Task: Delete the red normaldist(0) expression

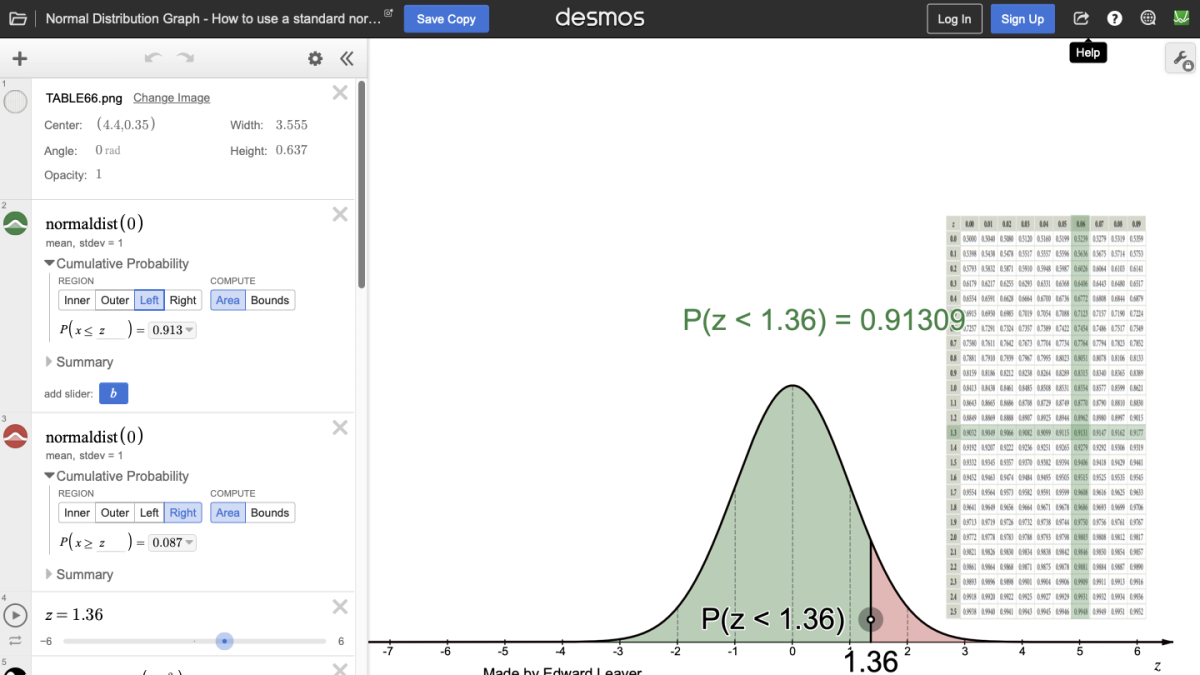Action: coord(340,428)
